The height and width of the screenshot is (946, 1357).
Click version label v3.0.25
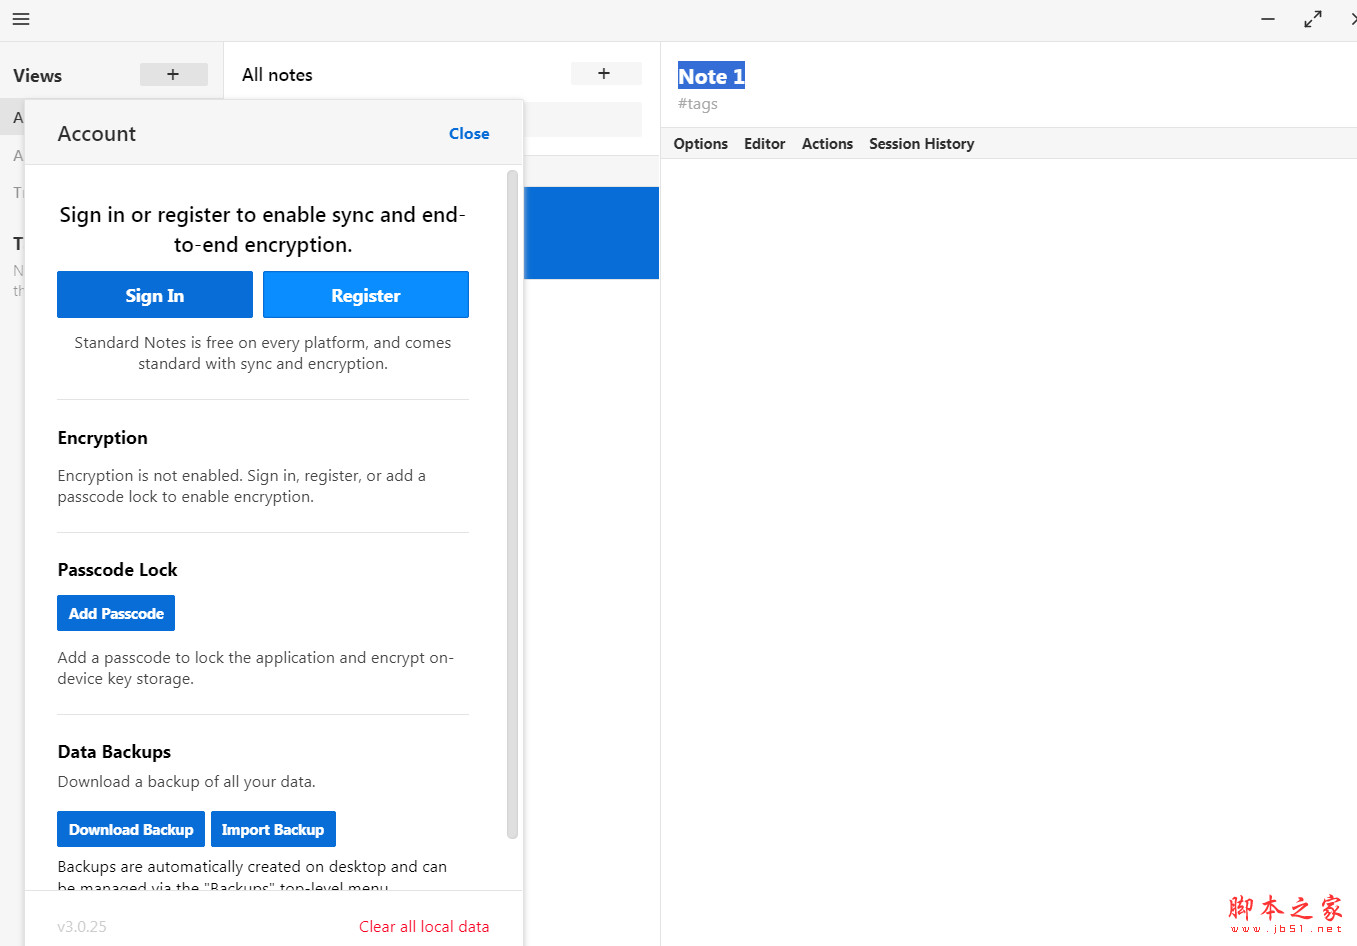coord(82,927)
